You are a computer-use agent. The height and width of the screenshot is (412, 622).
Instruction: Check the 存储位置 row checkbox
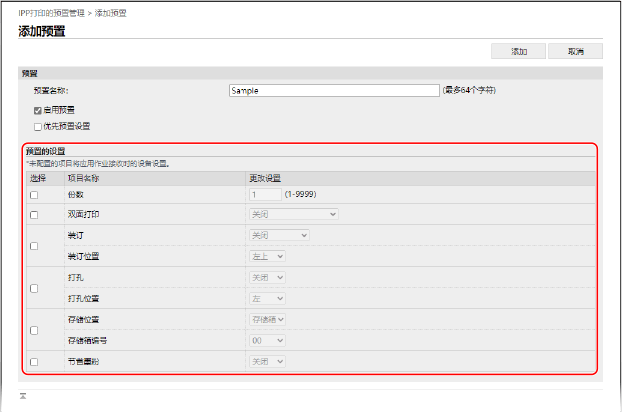(x=34, y=330)
